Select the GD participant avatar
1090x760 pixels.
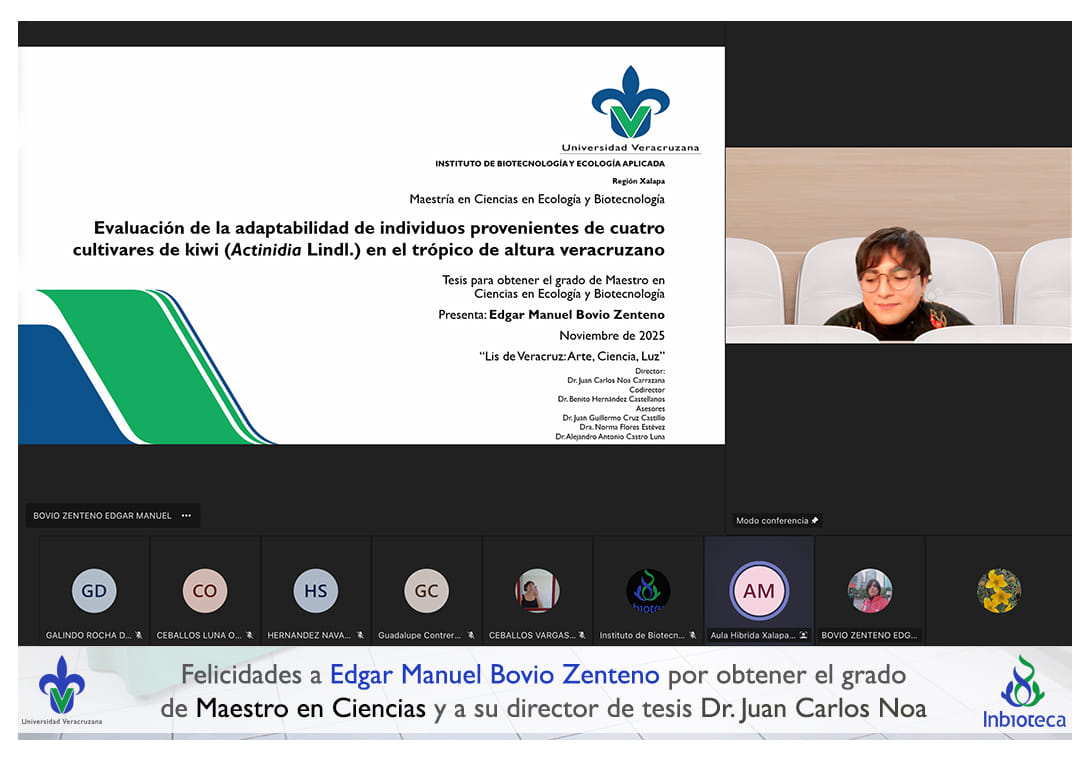94,591
